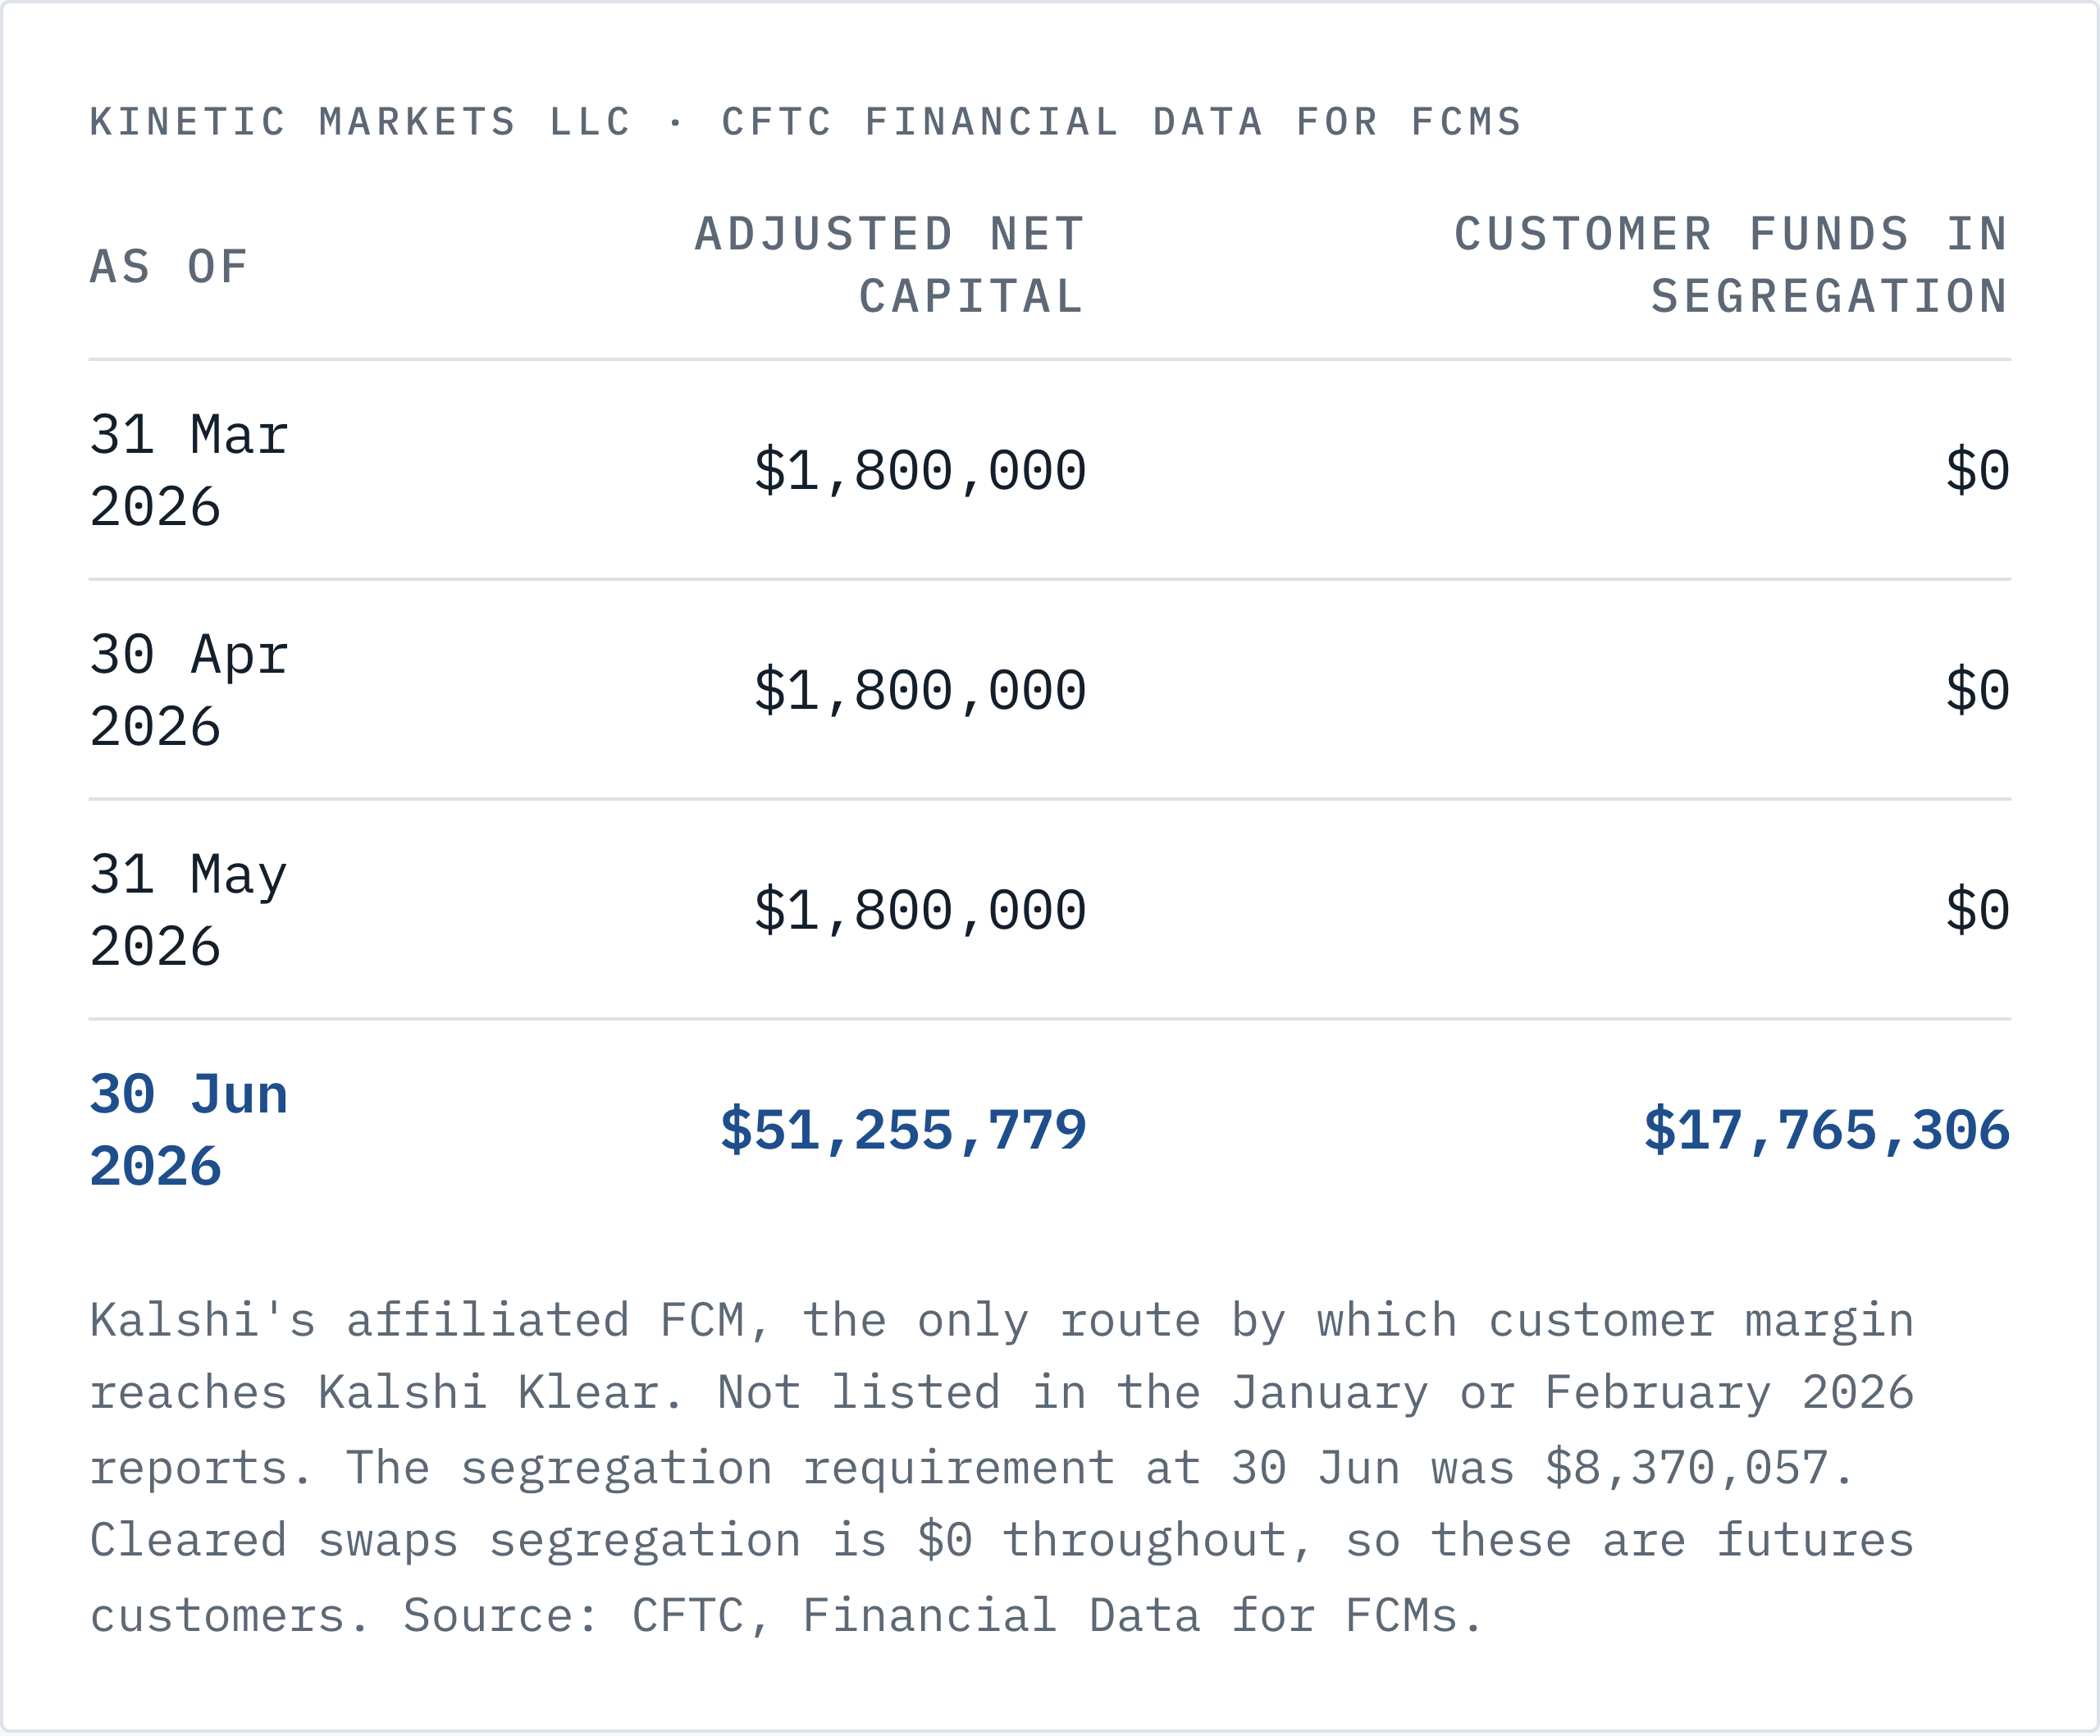Select the 31 May 2026 date cell
The image size is (2100, 1736).
pyautogui.click(x=189, y=910)
